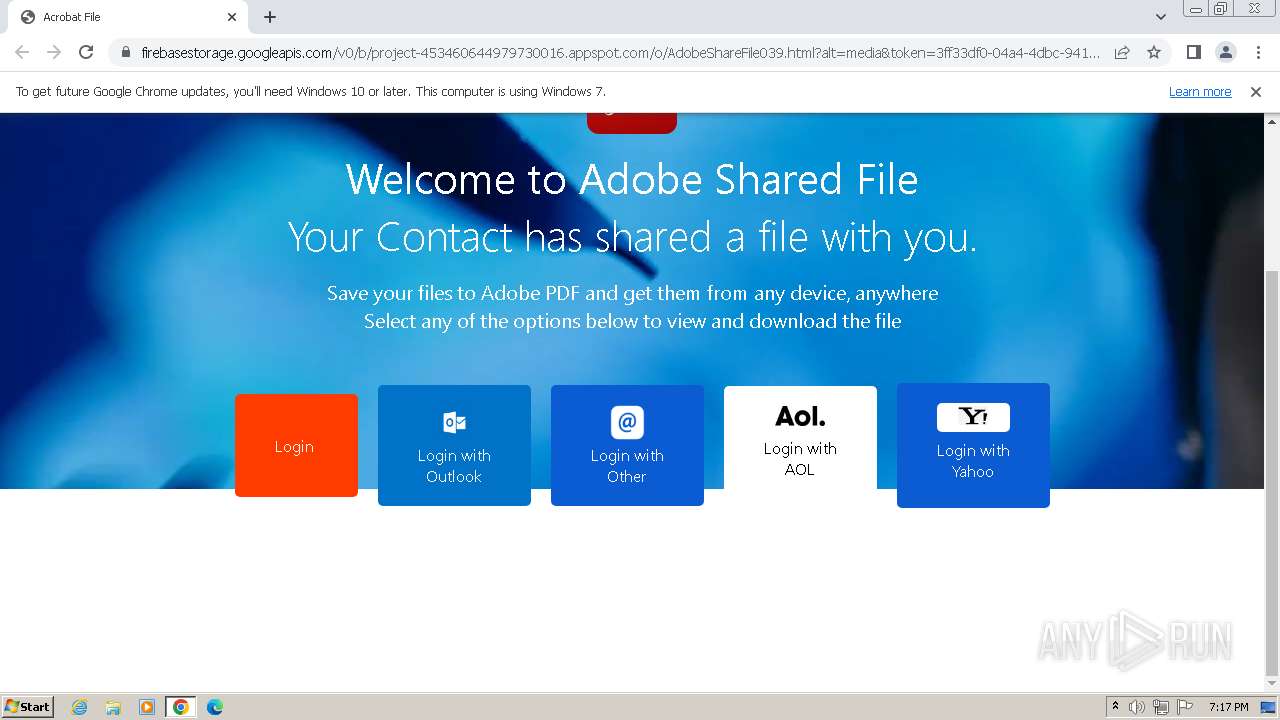Open the Learn more link

(x=1200, y=92)
